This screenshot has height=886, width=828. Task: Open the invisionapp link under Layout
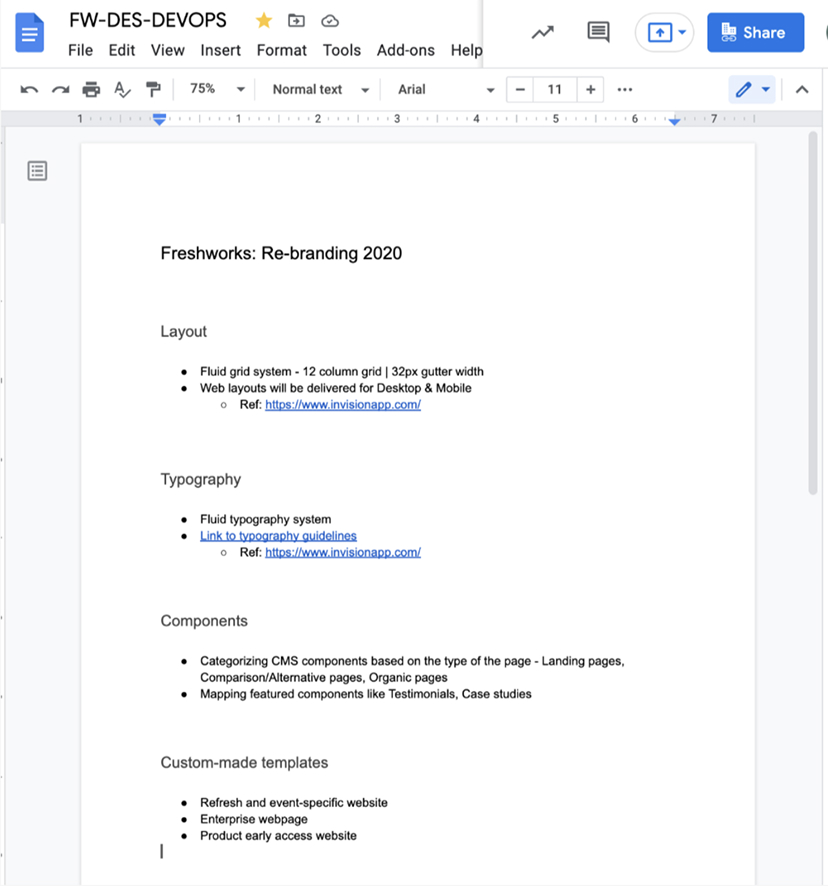pos(343,405)
